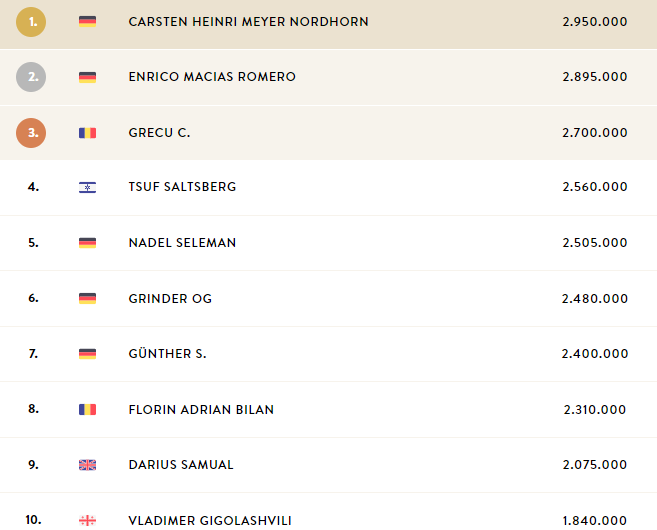The image size is (657, 530).
Task: Click Romanian flag next to Grecu C.
Action: pos(87,133)
